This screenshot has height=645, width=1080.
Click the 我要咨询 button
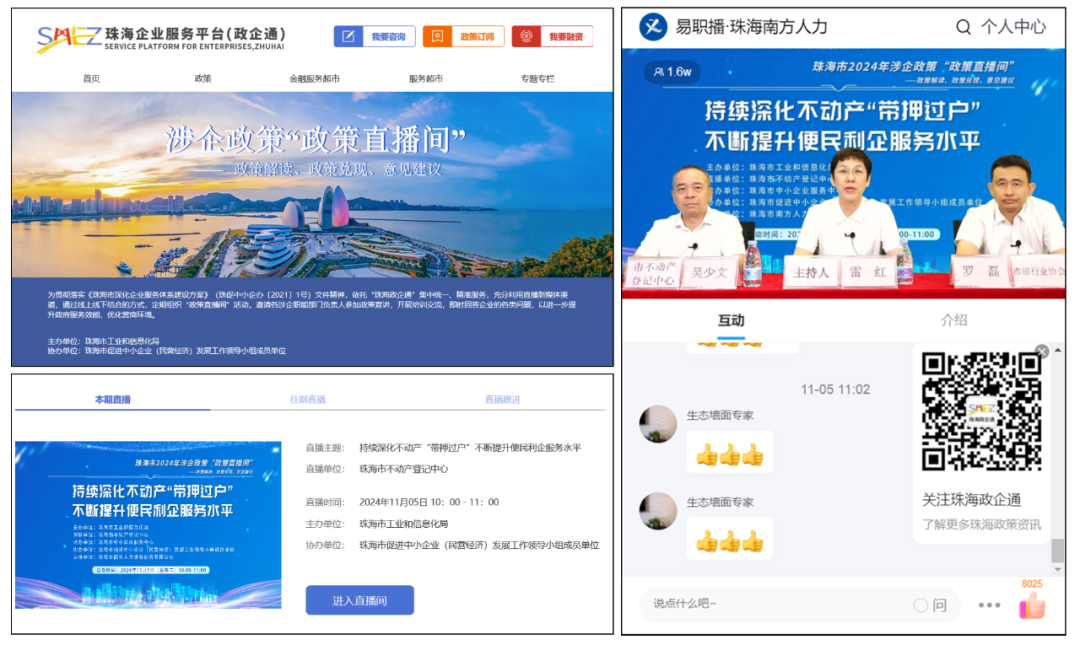(375, 37)
